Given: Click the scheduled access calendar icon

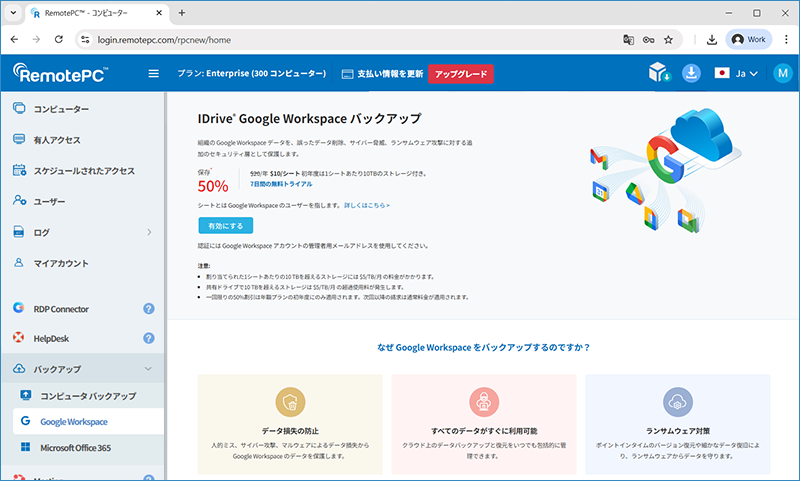Looking at the screenshot, I should tap(19, 170).
